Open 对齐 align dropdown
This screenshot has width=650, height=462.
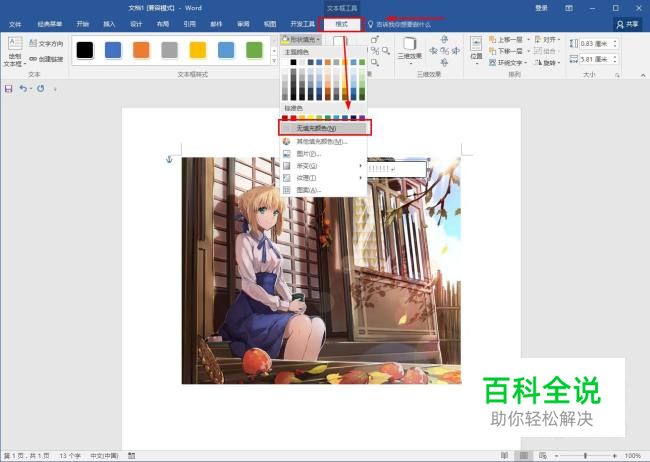548,39
